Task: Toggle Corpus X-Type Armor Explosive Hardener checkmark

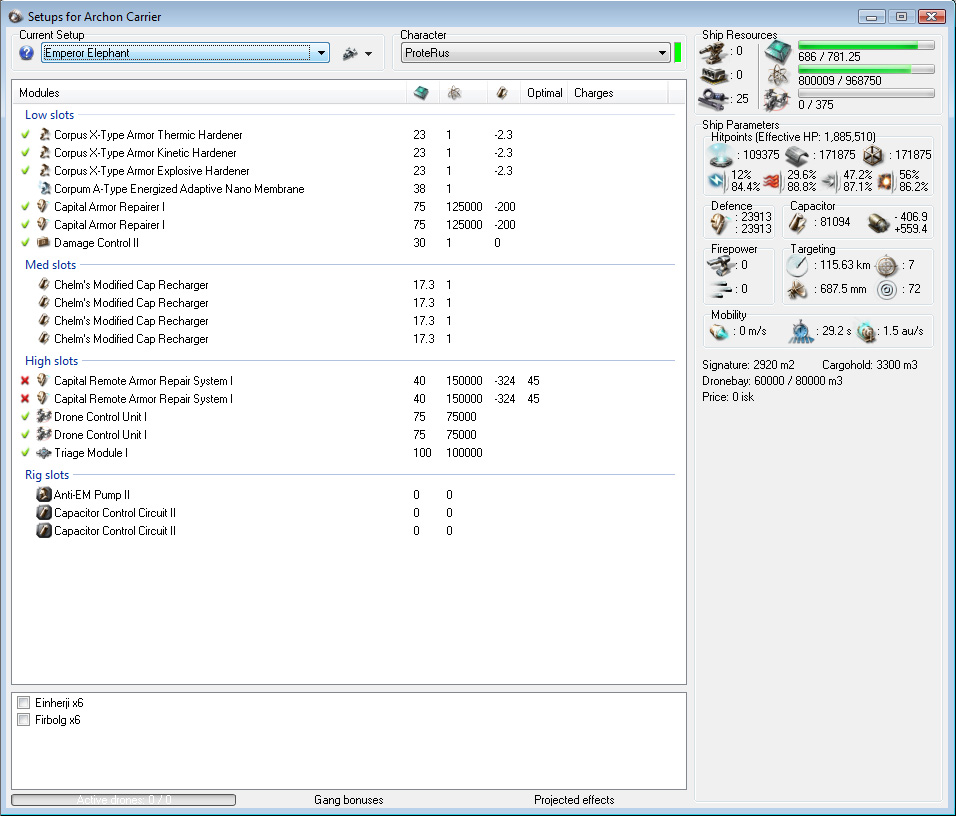Action: 26,171
